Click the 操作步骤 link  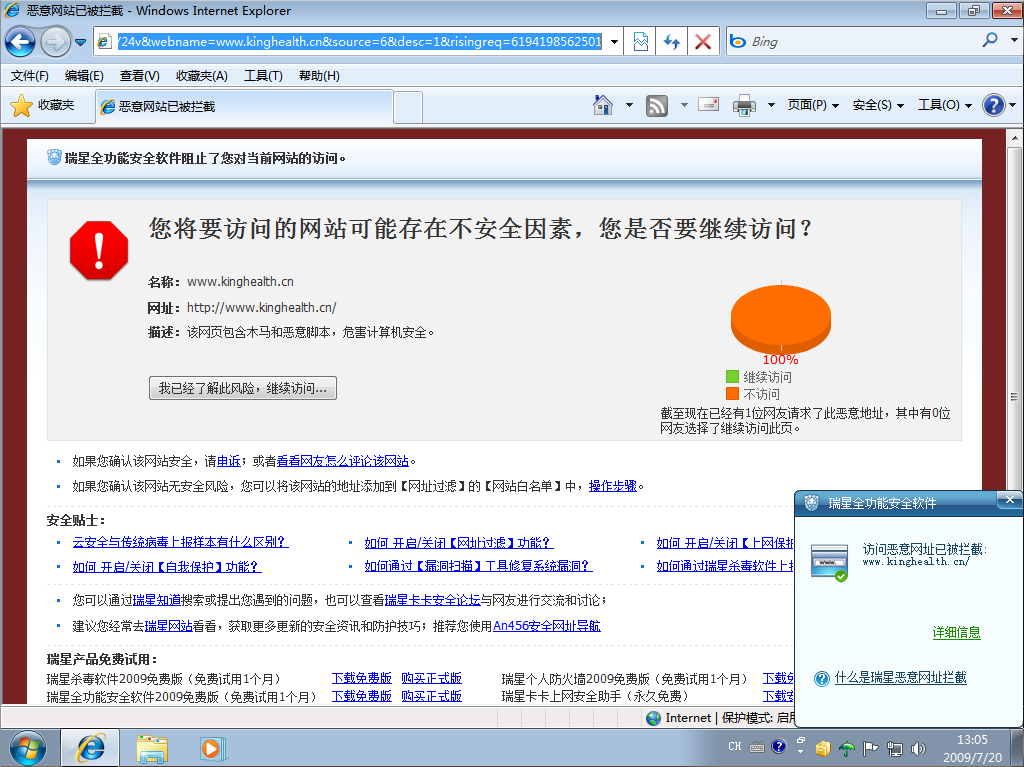[x=613, y=486]
